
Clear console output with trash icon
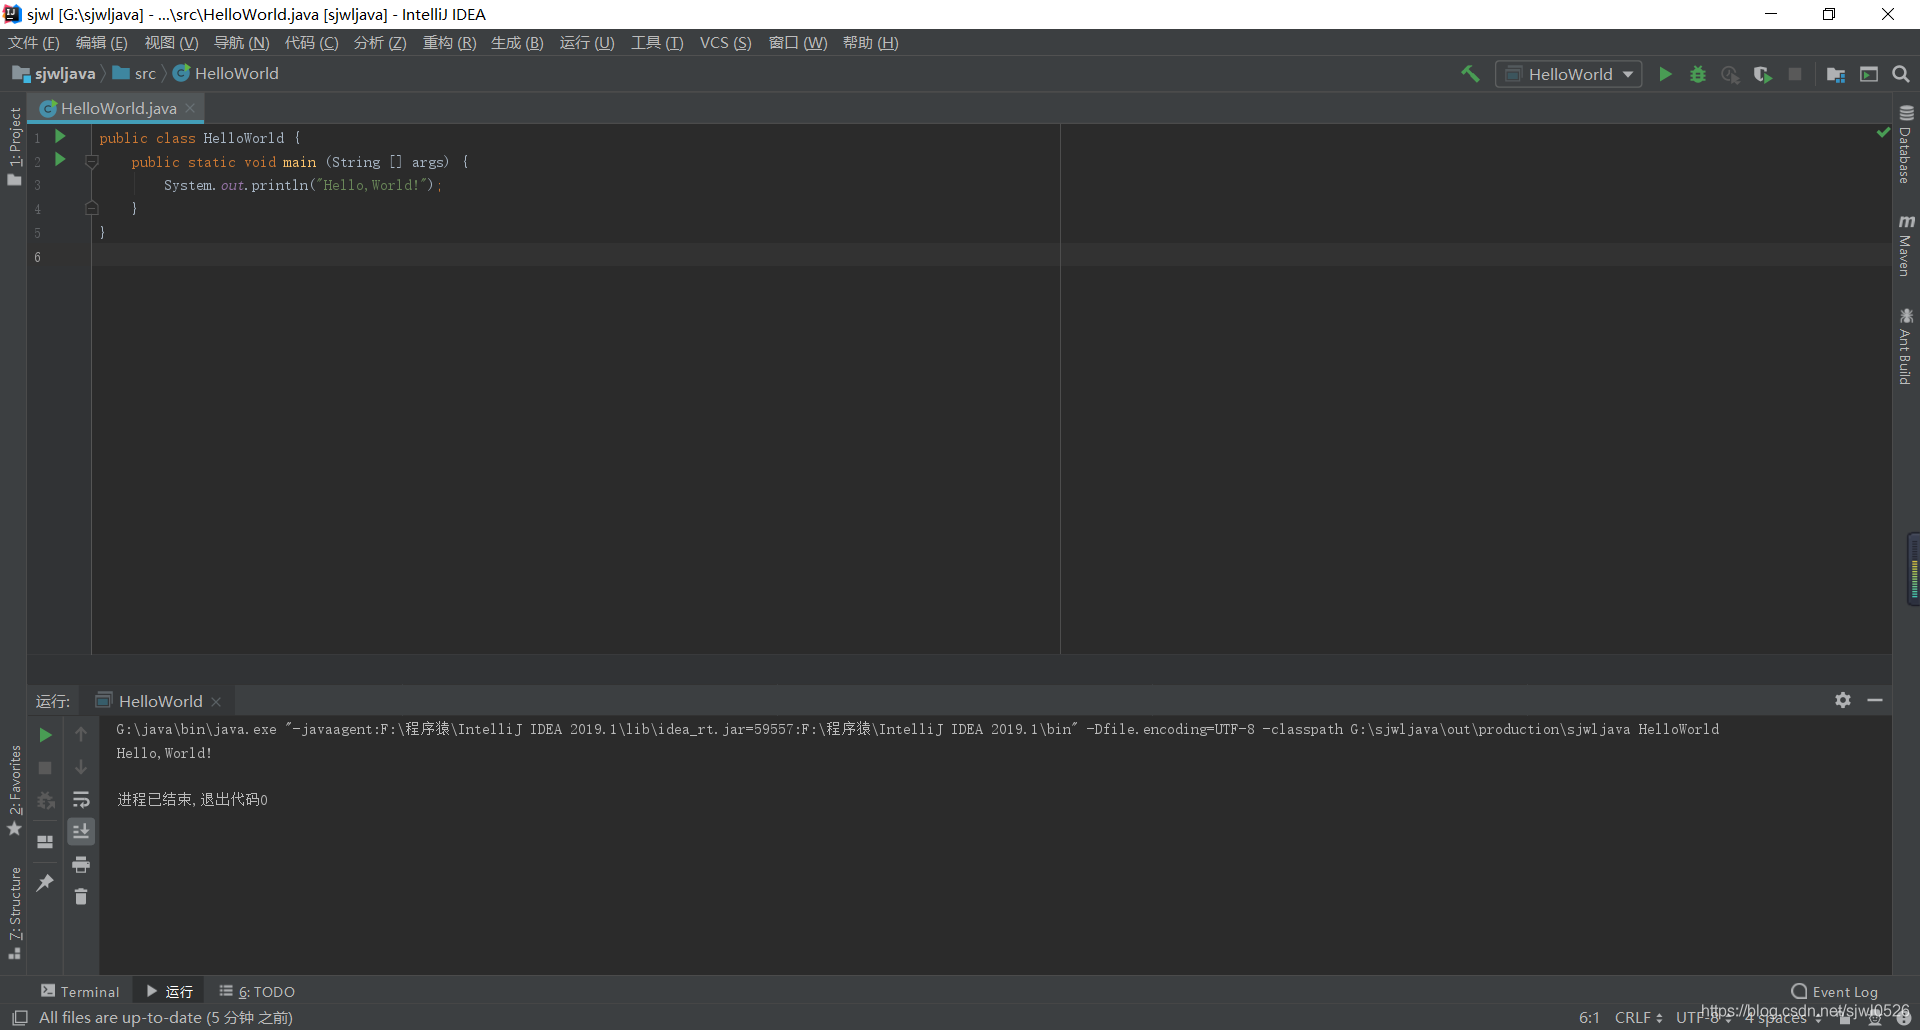click(x=81, y=896)
